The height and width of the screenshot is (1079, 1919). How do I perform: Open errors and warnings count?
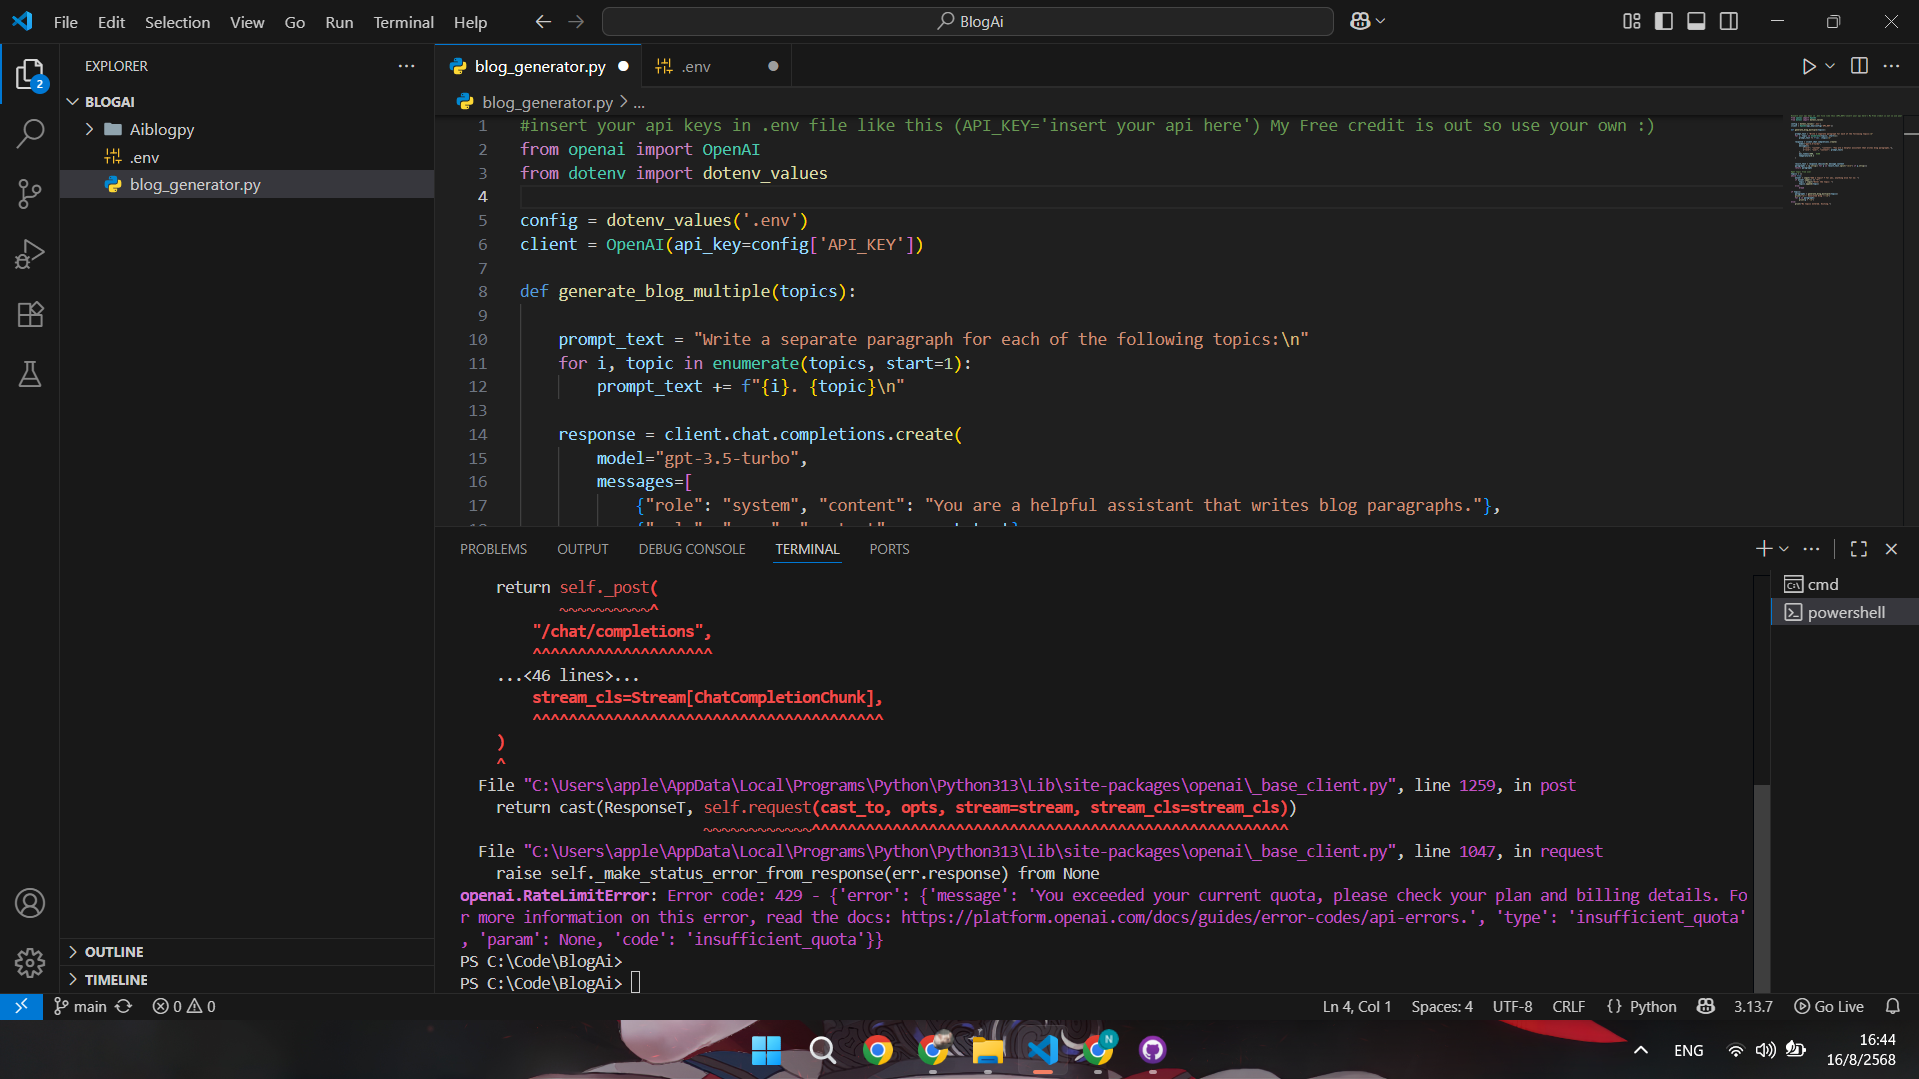(183, 1006)
